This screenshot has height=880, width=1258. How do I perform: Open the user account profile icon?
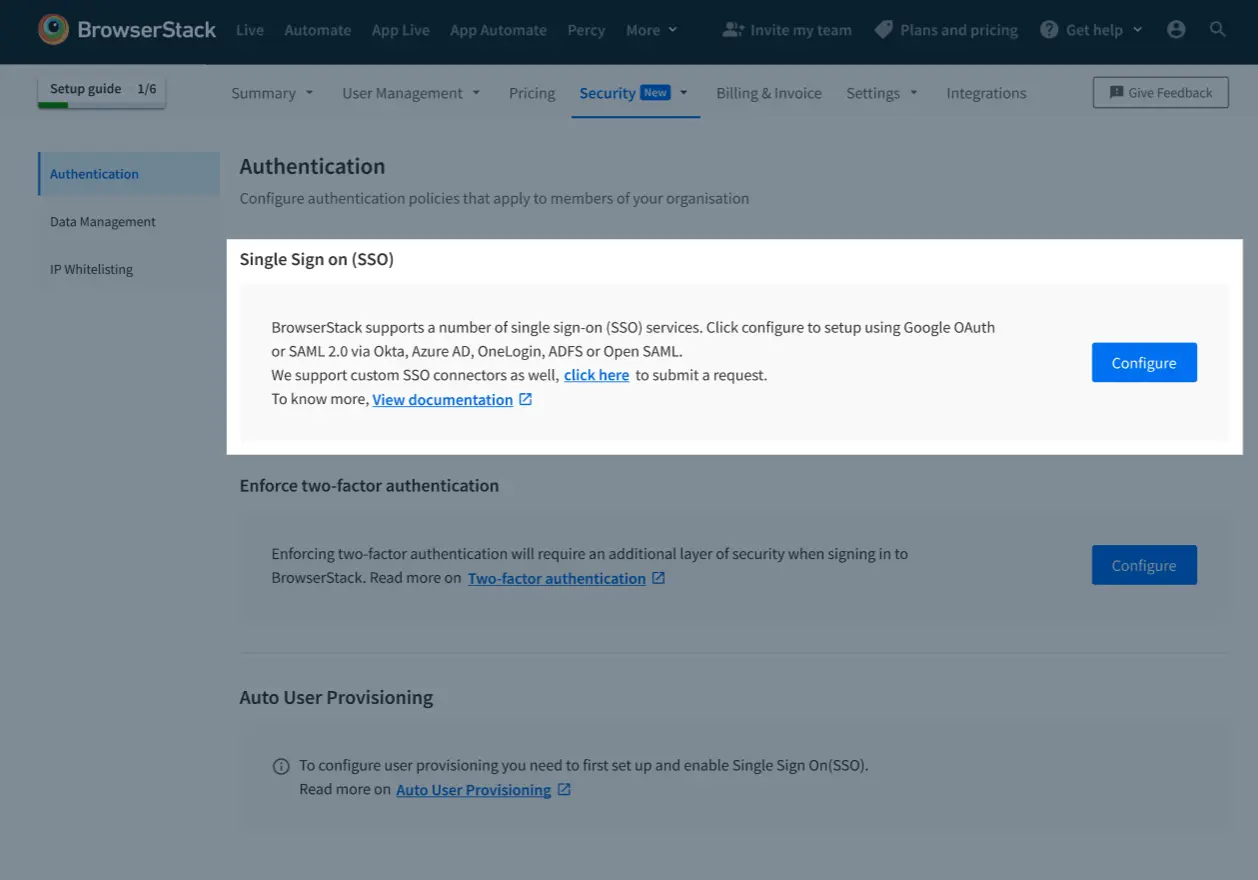(x=1176, y=30)
